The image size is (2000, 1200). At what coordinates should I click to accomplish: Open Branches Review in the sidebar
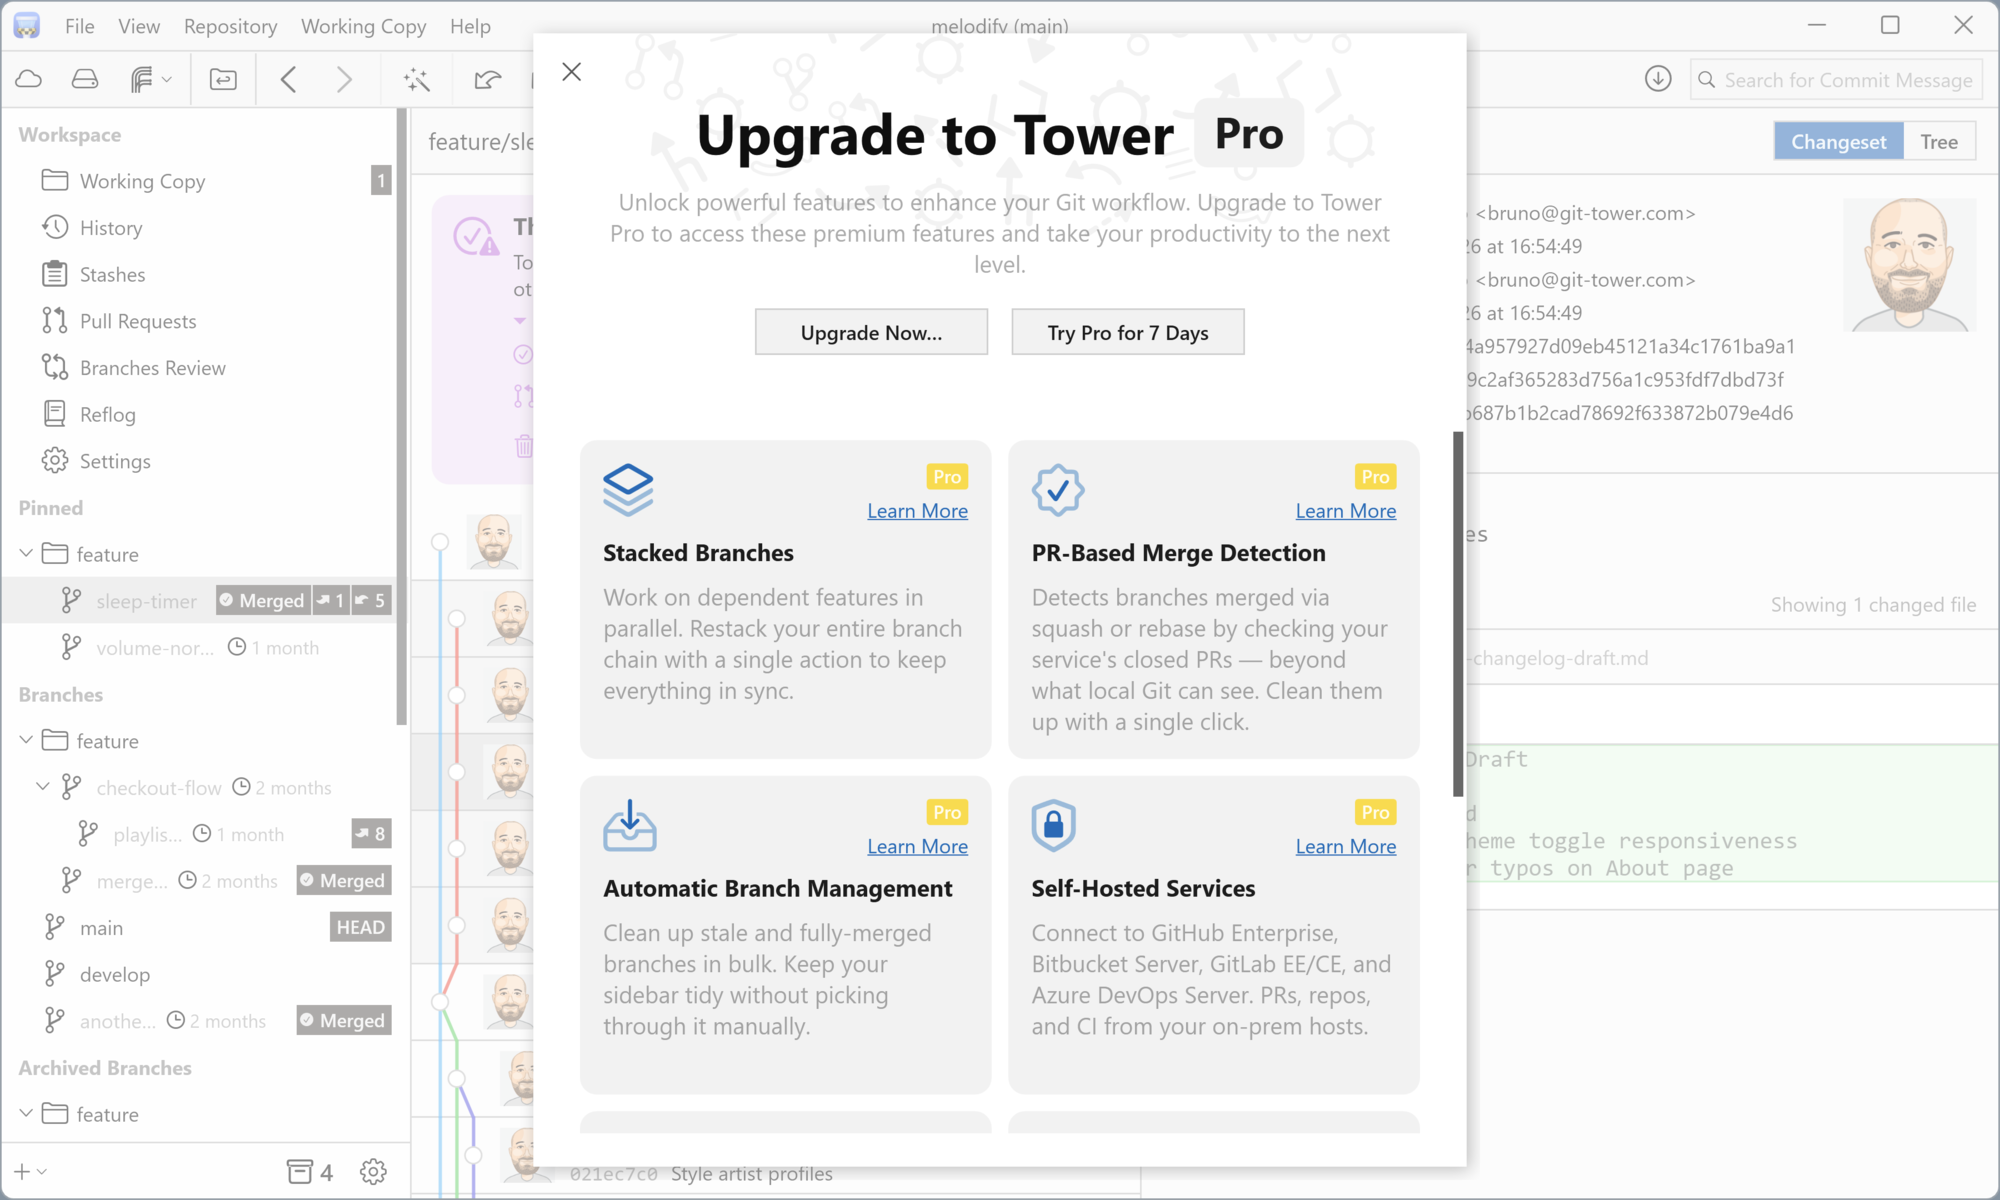coord(200,367)
